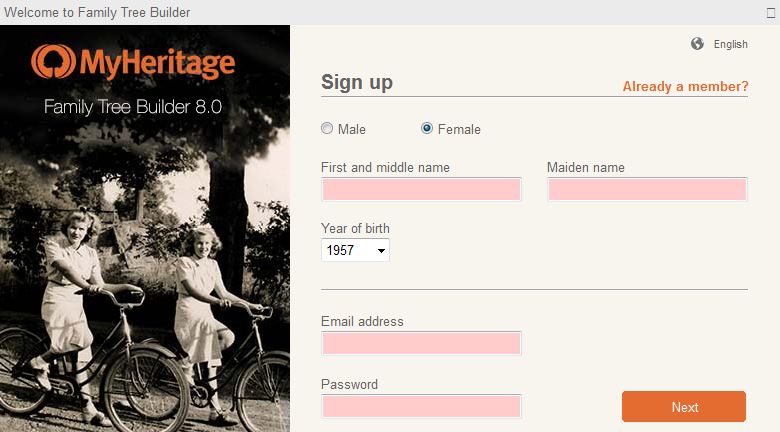Viewport: 780px width, 432px height.
Task: Focus the Email address input box
Action: (x=421, y=343)
